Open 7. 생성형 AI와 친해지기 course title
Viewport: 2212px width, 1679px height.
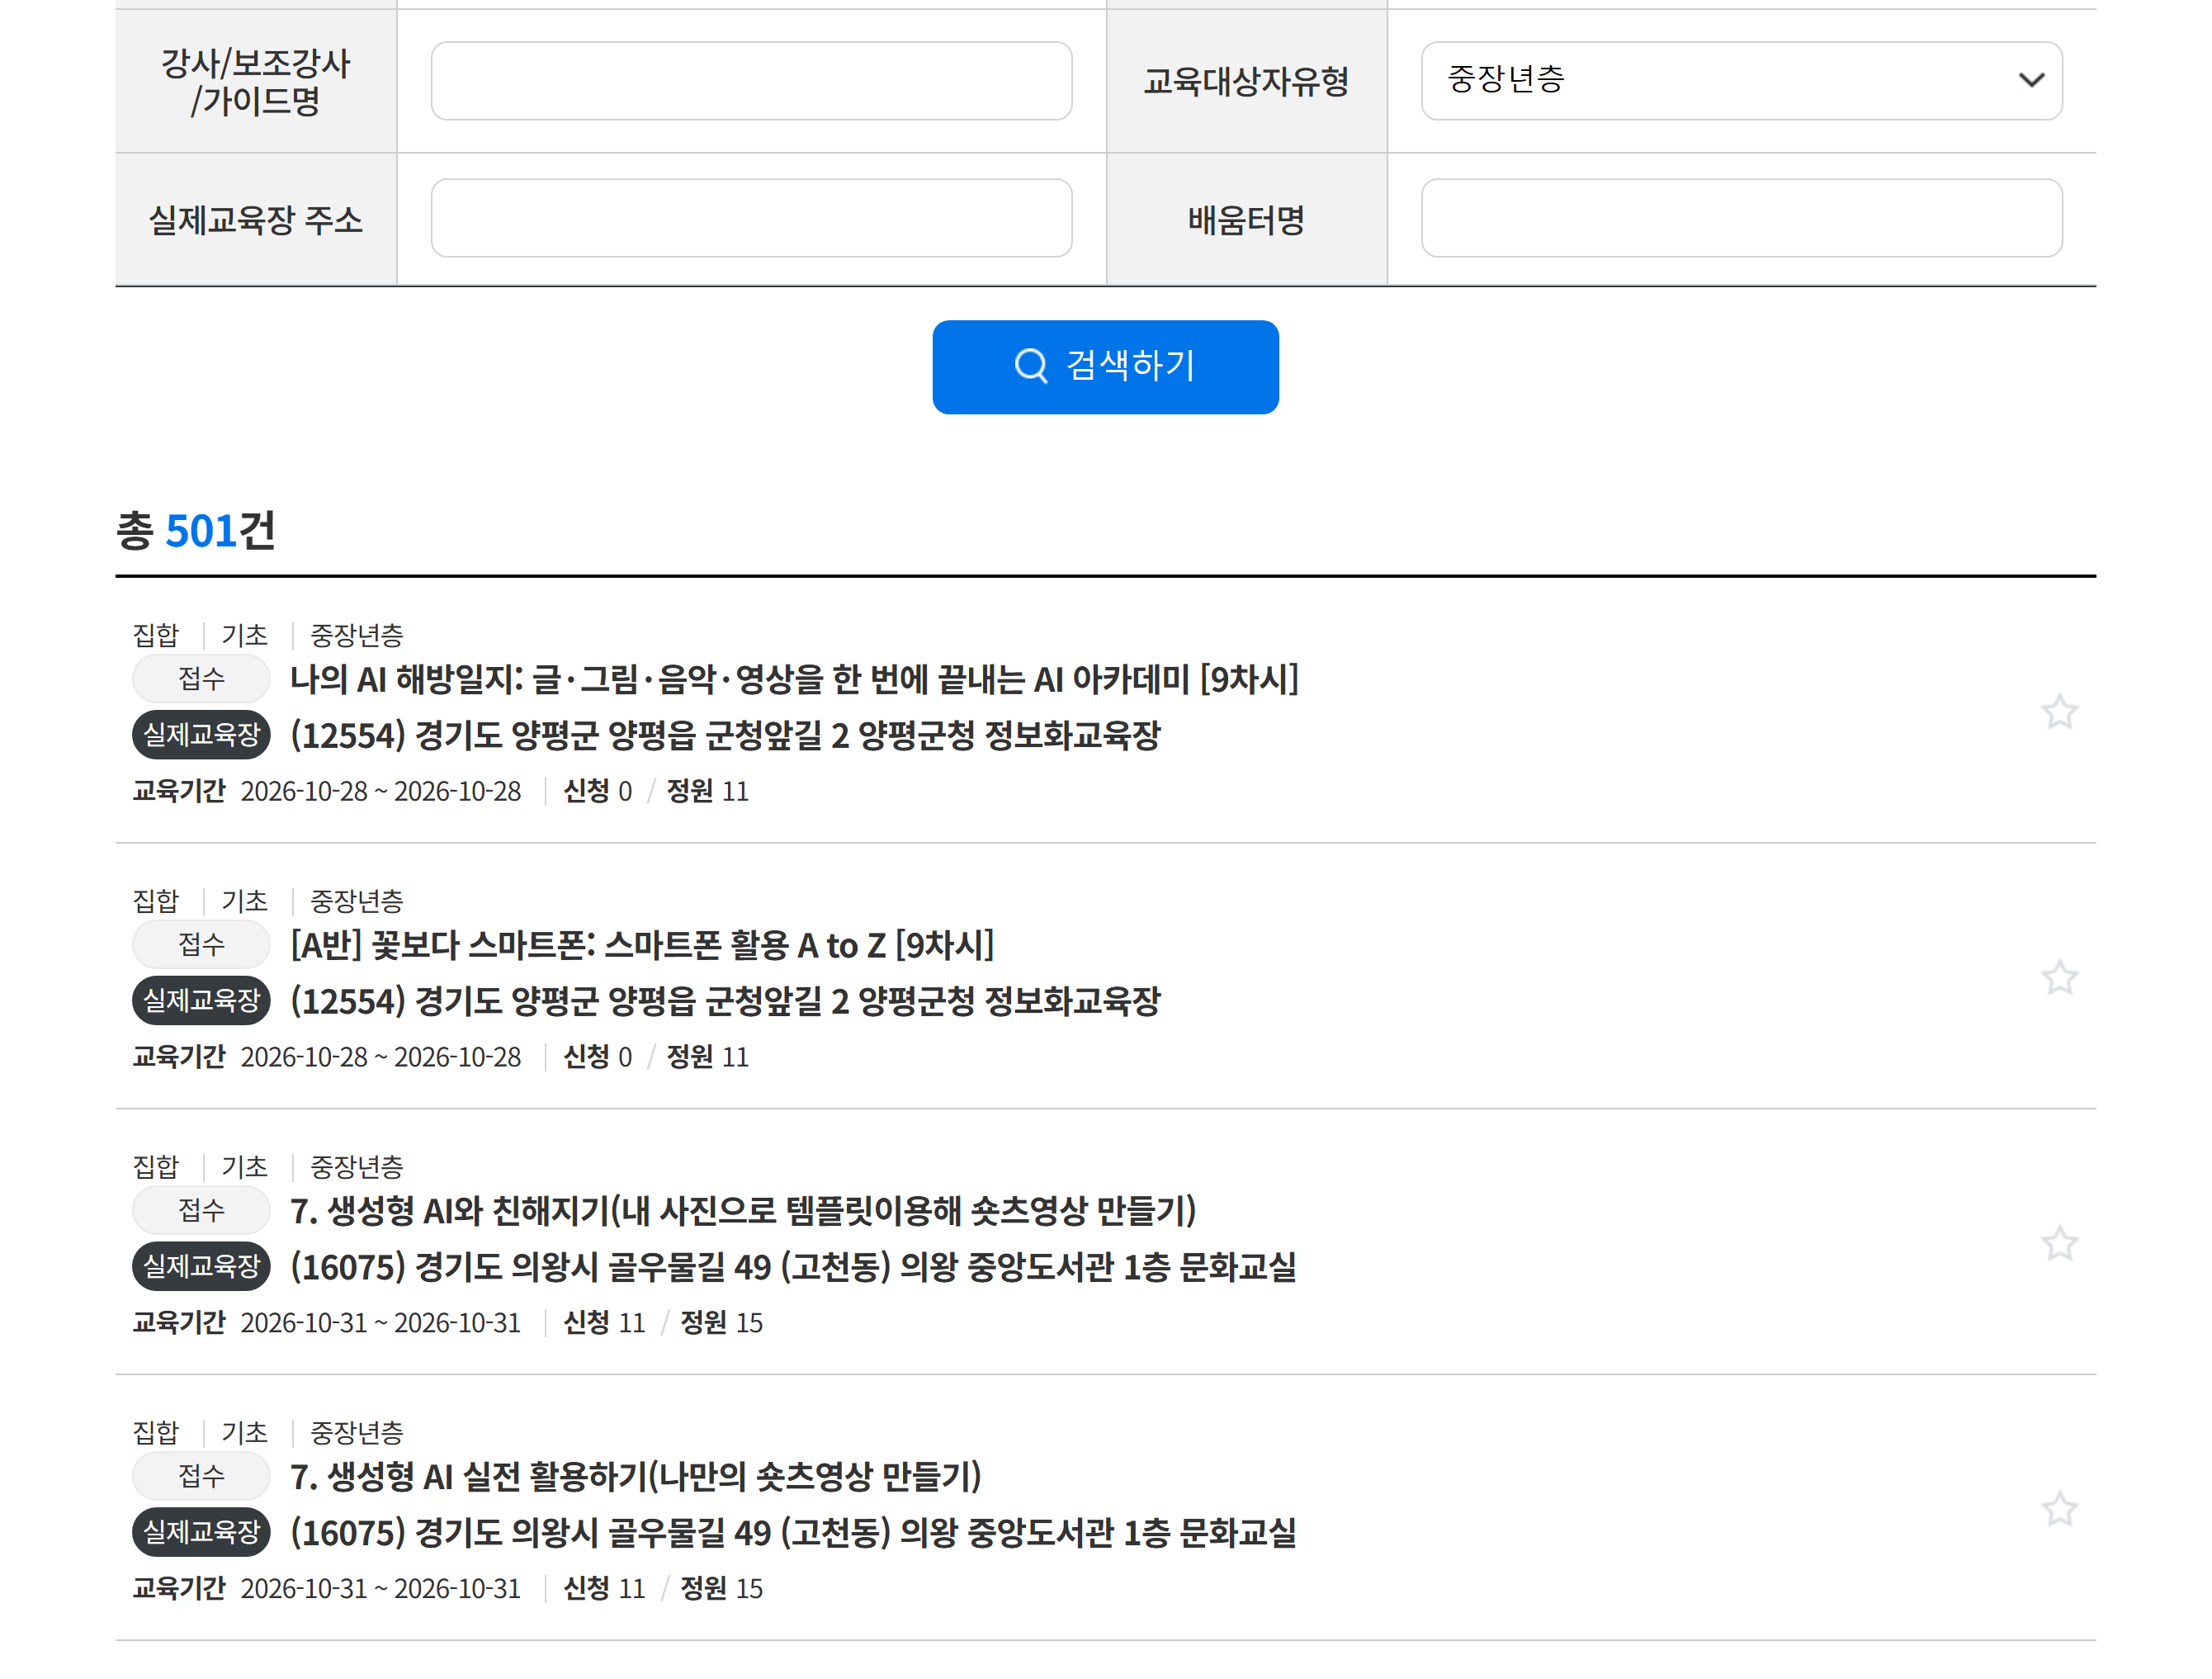[743, 1210]
